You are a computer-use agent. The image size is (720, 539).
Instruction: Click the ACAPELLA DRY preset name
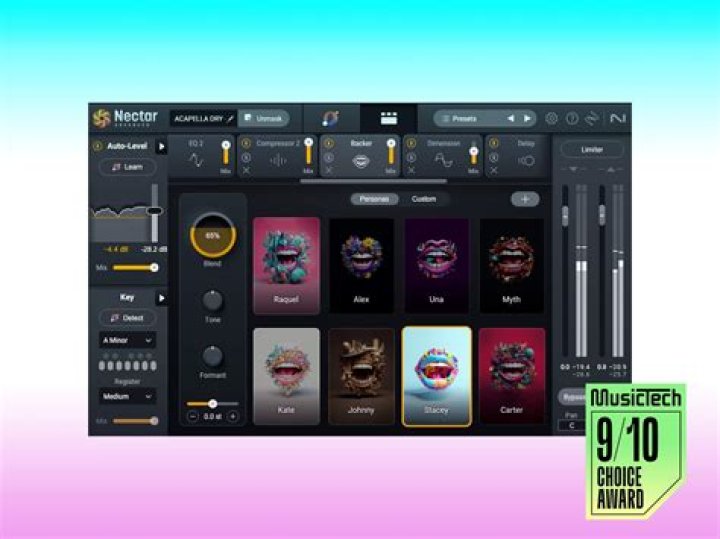point(198,118)
